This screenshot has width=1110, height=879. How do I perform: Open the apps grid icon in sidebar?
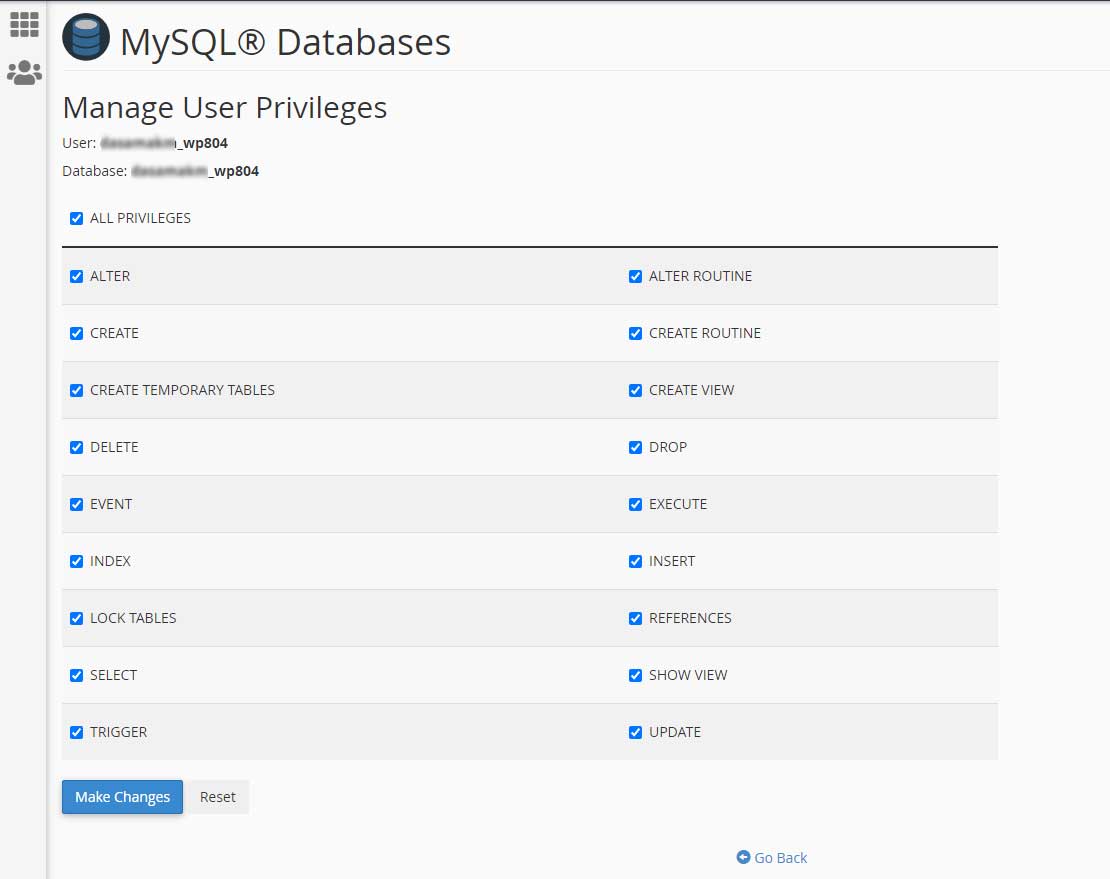[24, 25]
